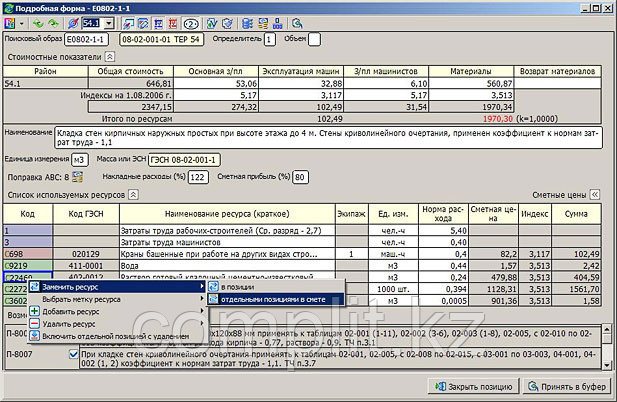Click the empty Объем input field

314,39
